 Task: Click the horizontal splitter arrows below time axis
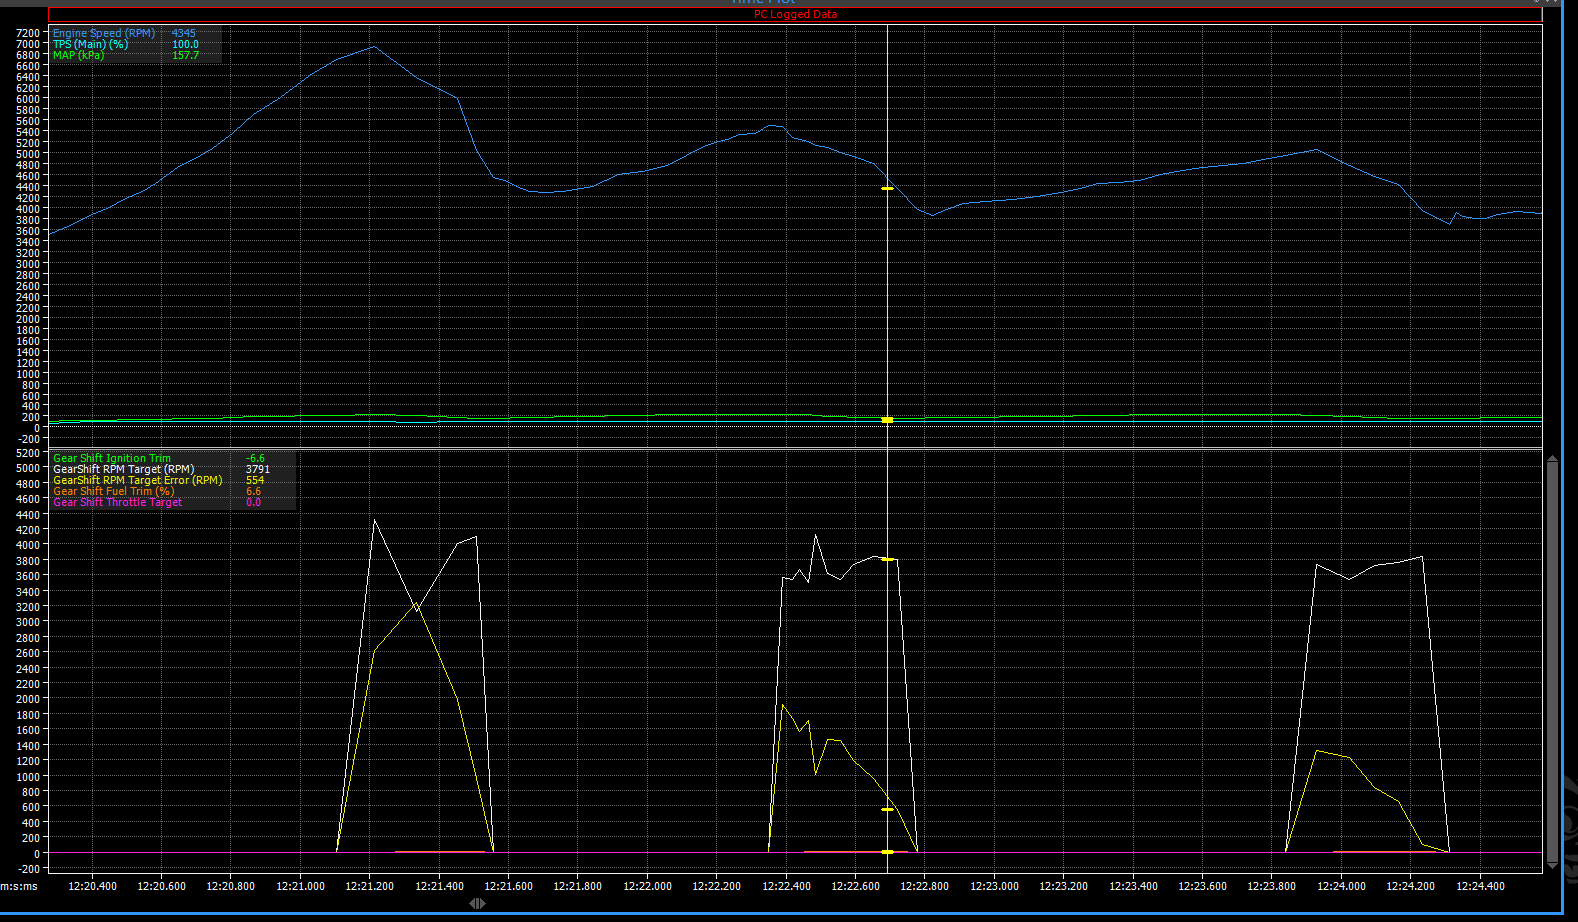(x=477, y=903)
